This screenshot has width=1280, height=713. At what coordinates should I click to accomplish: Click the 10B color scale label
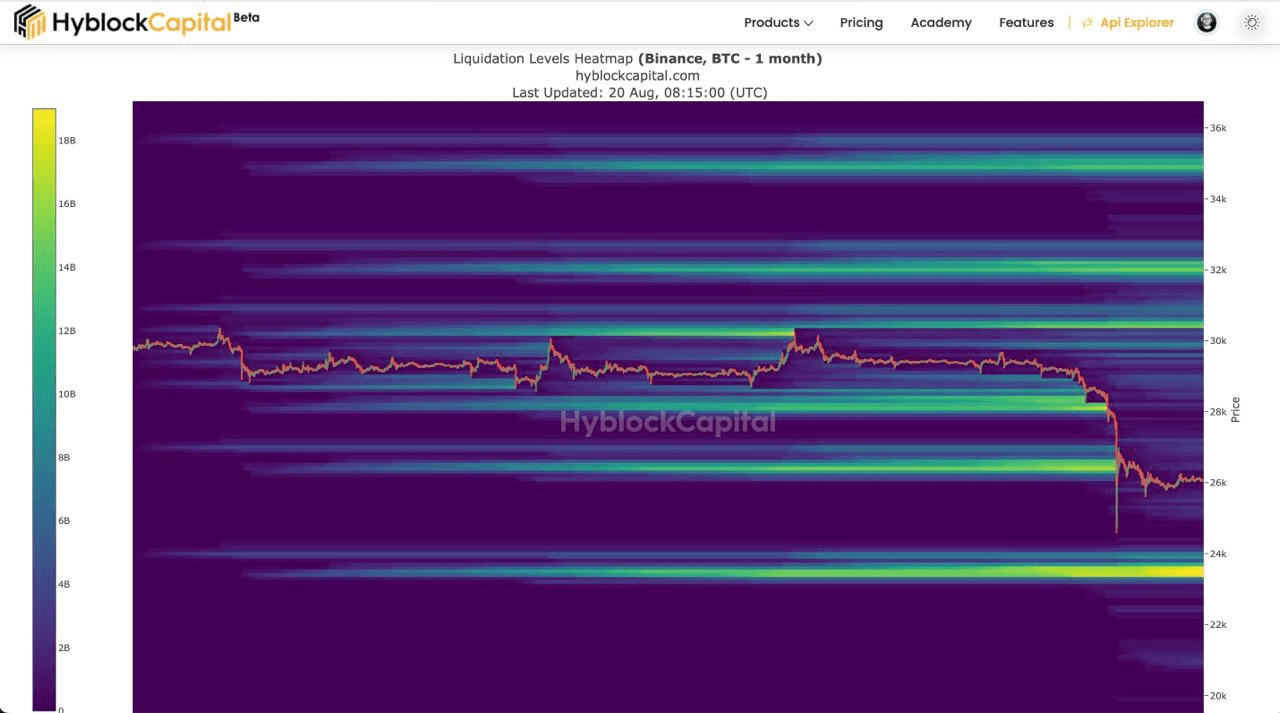67,394
